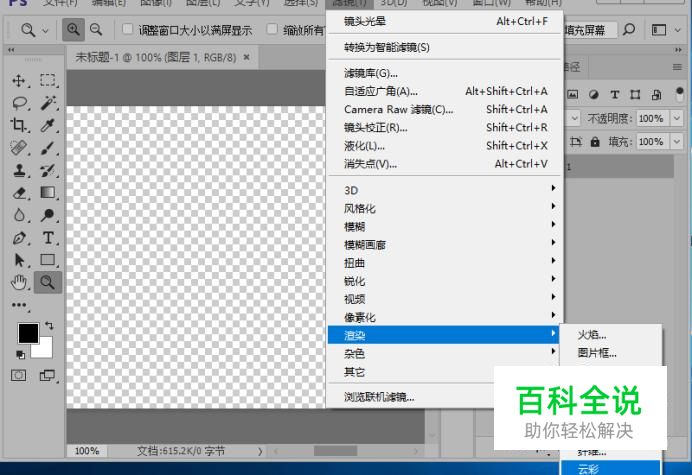
Task: Select the Brush tool
Action: 47,147
